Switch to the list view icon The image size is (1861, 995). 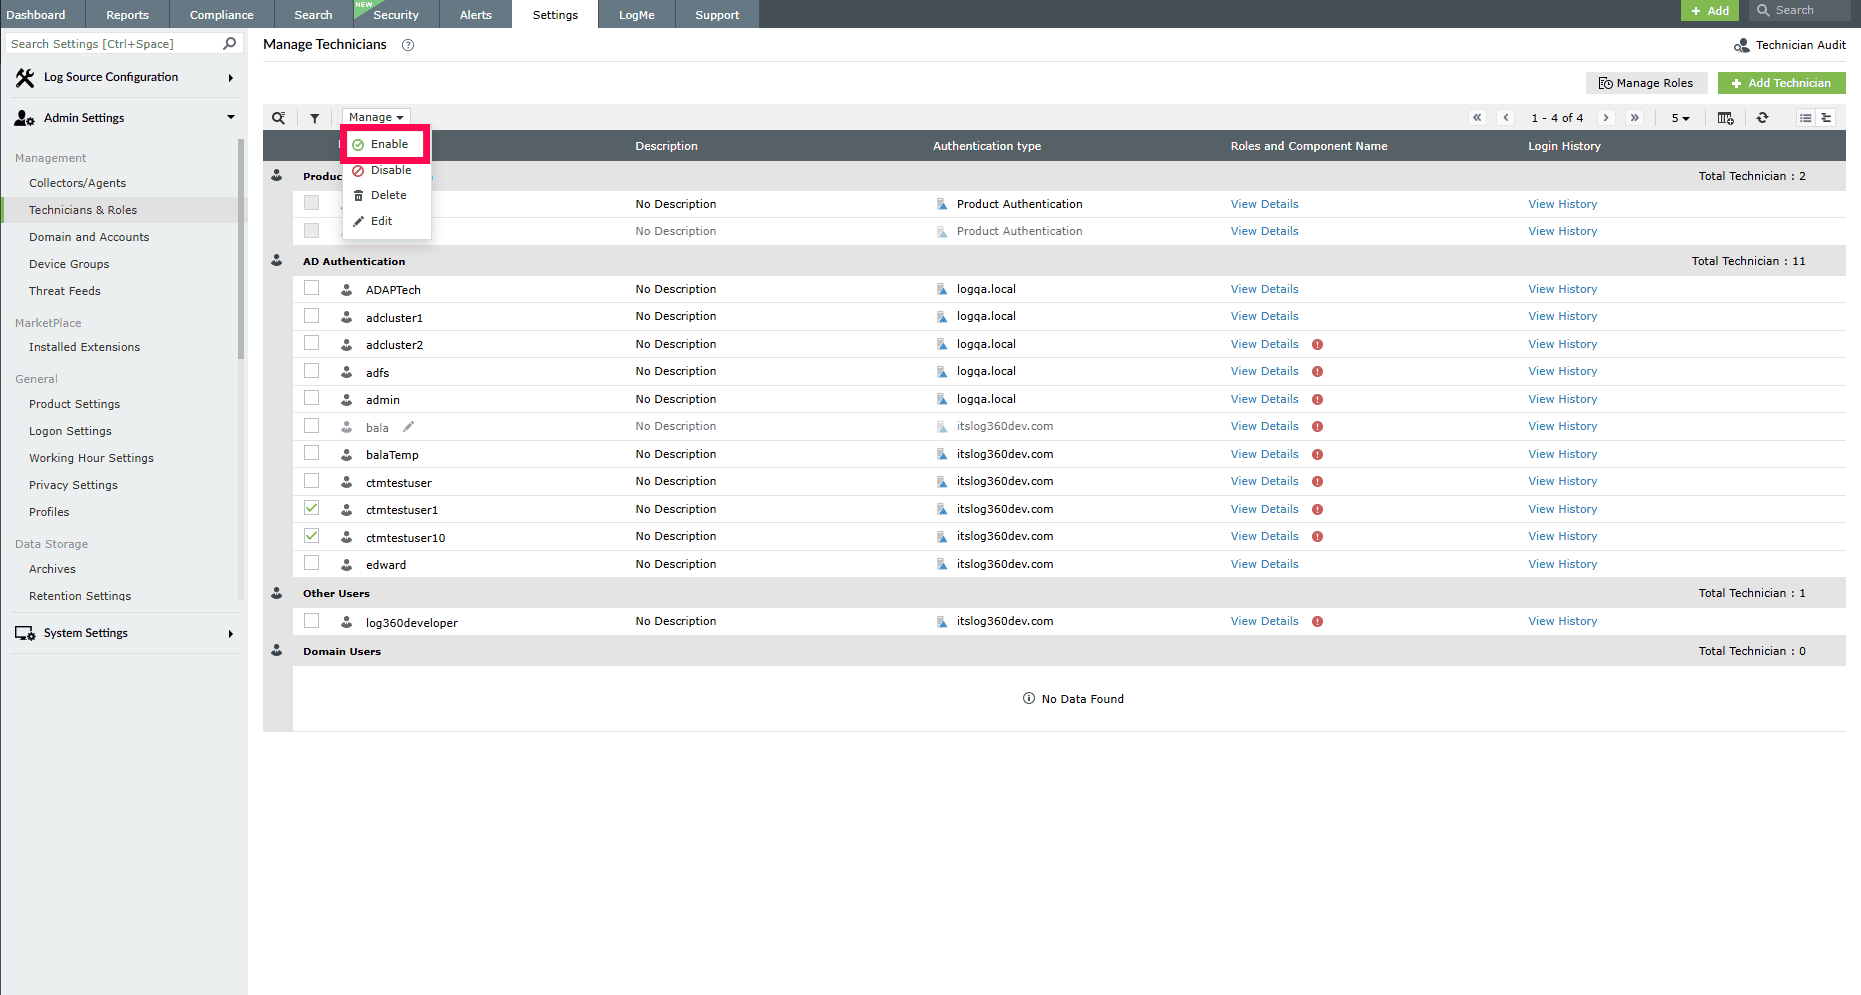(x=1806, y=118)
